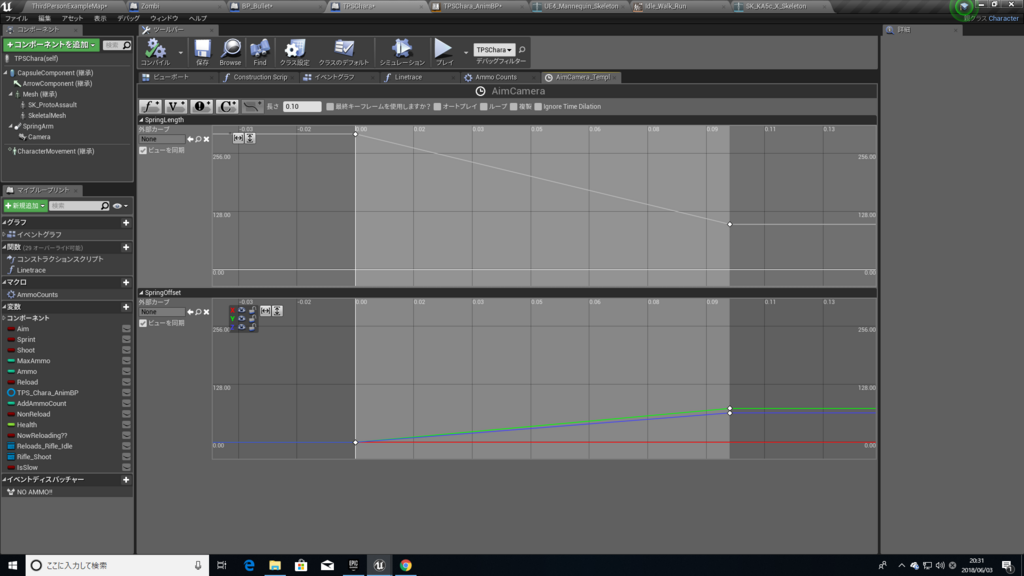Save the blueprint with 保存 icon
1024x576 pixels.
(202, 52)
